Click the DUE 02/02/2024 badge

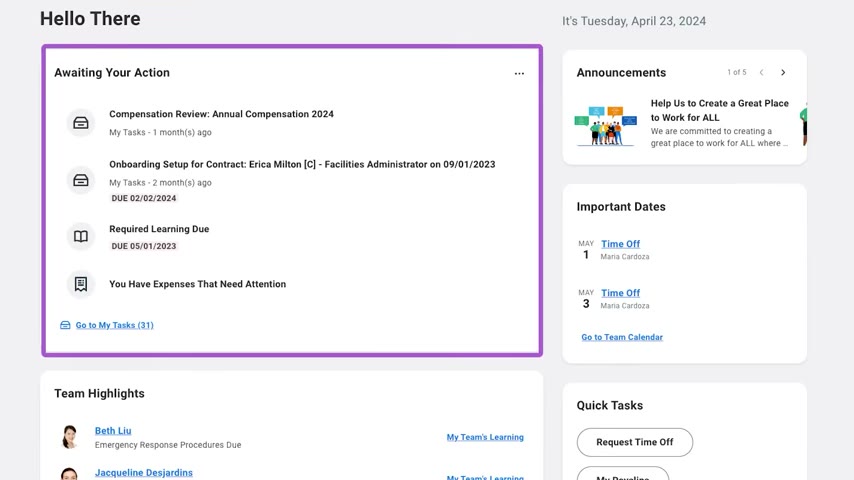tap(144, 198)
